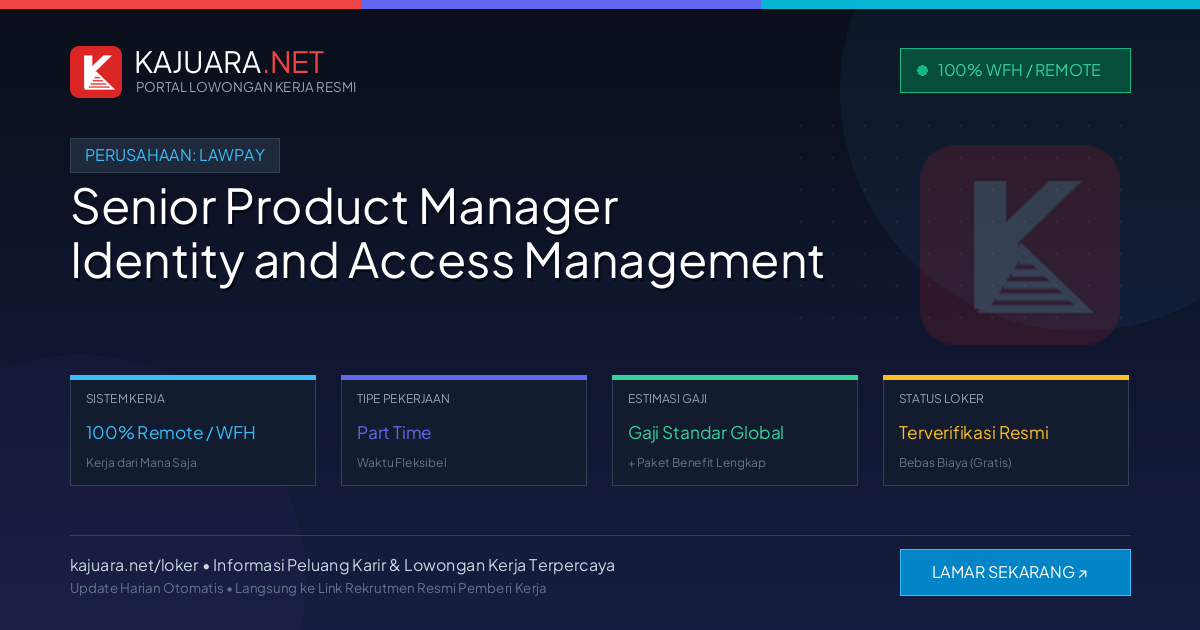Click the + Paket Benefit Lengkap caption

(697, 463)
